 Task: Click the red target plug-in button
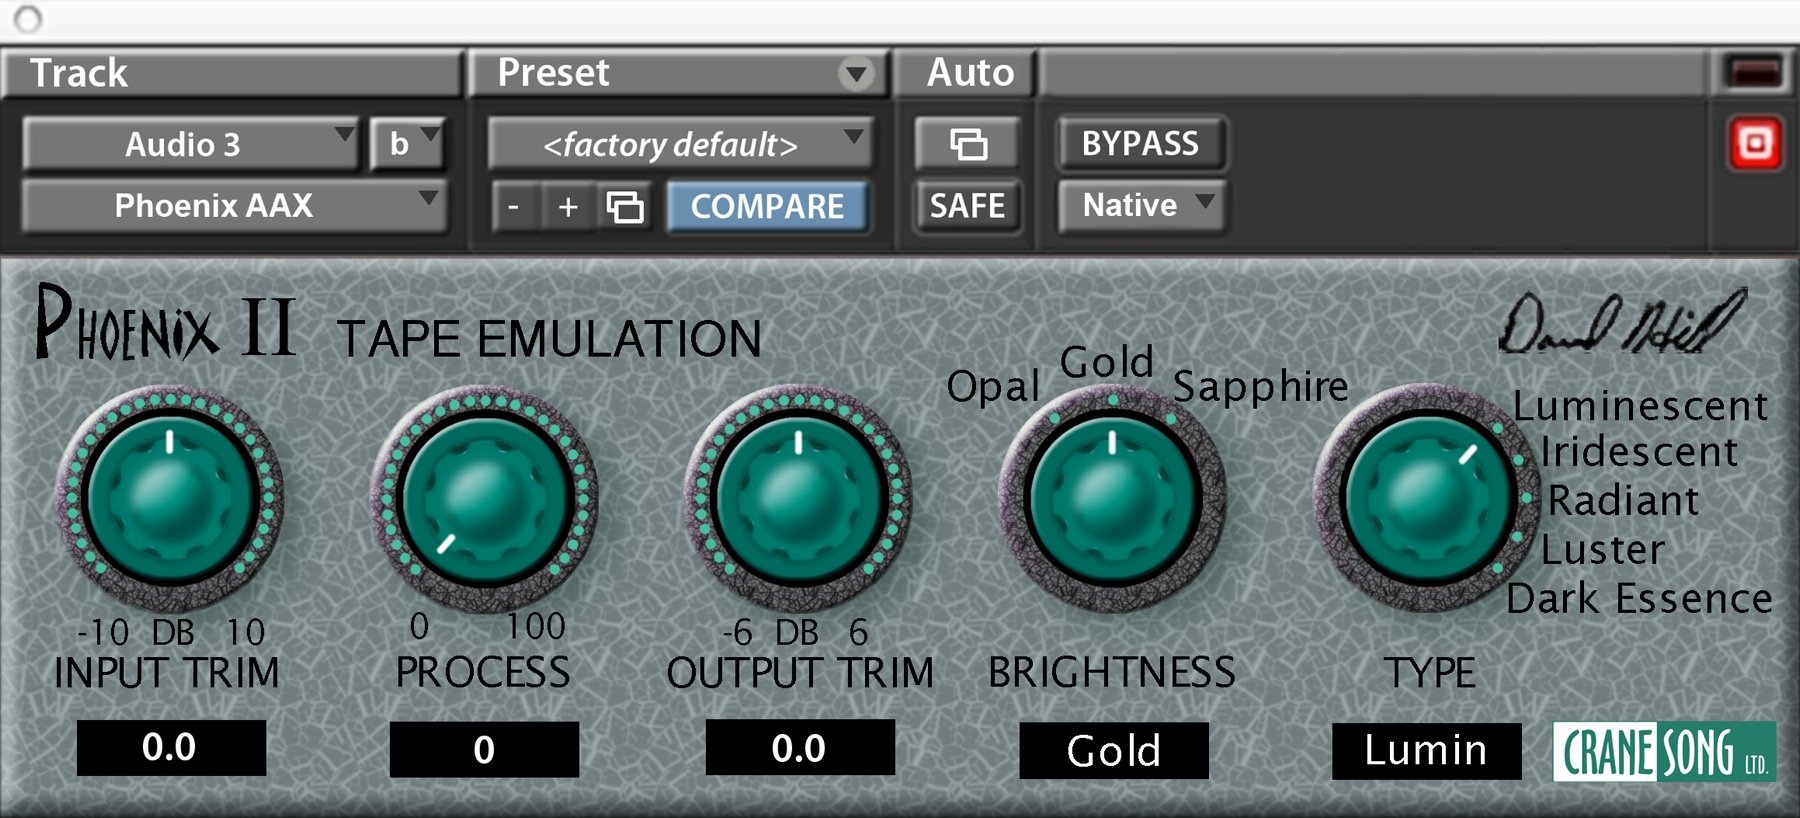click(1755, 144)
